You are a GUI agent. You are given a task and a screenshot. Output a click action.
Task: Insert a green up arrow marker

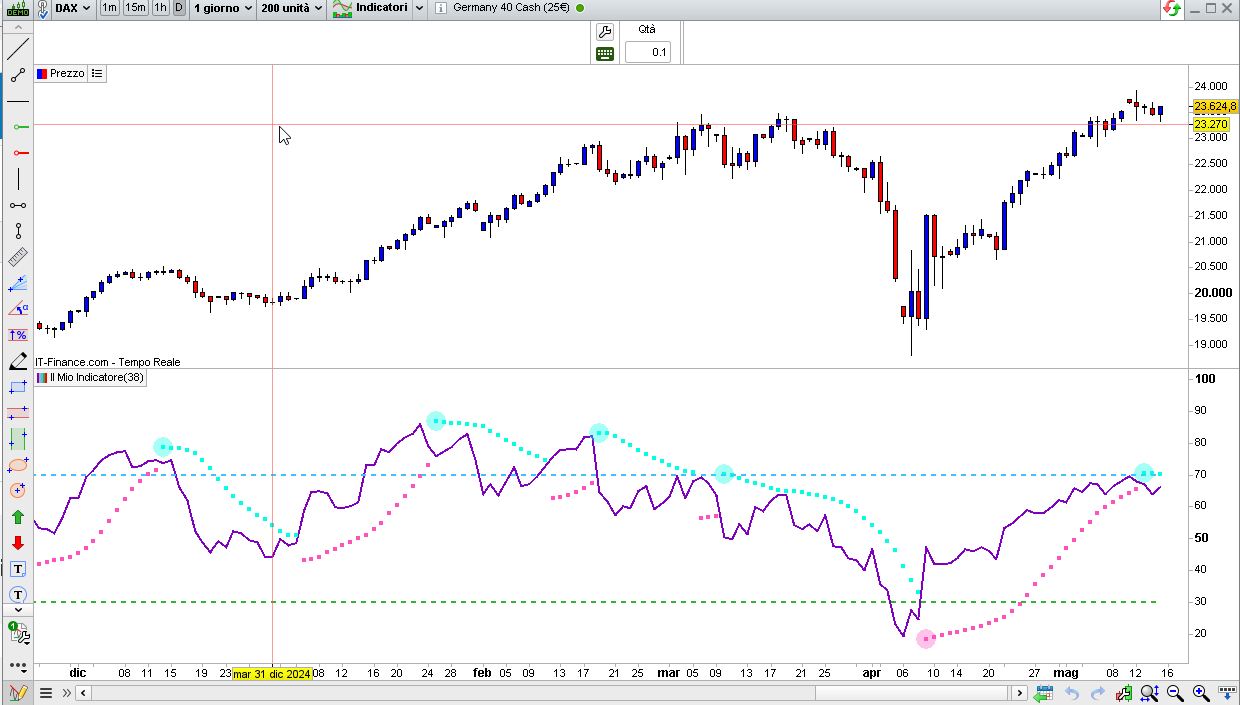(x=18, y=517)
